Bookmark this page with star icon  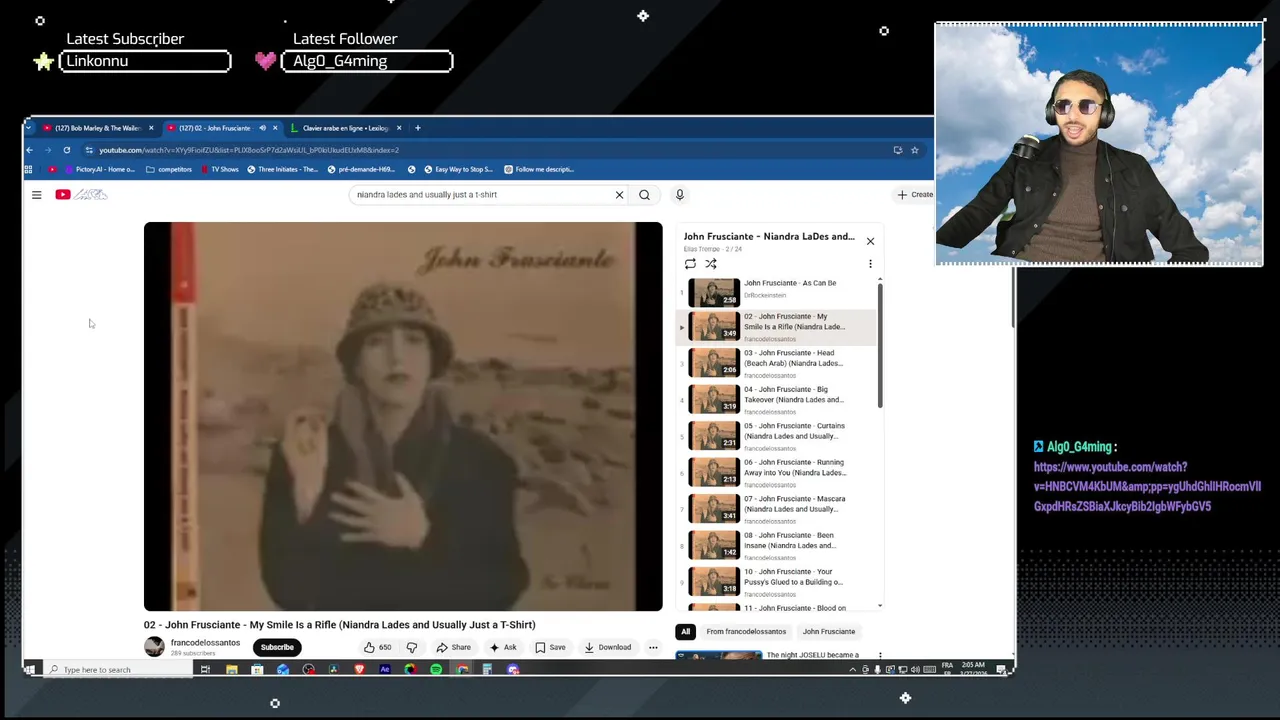point(914,150)
